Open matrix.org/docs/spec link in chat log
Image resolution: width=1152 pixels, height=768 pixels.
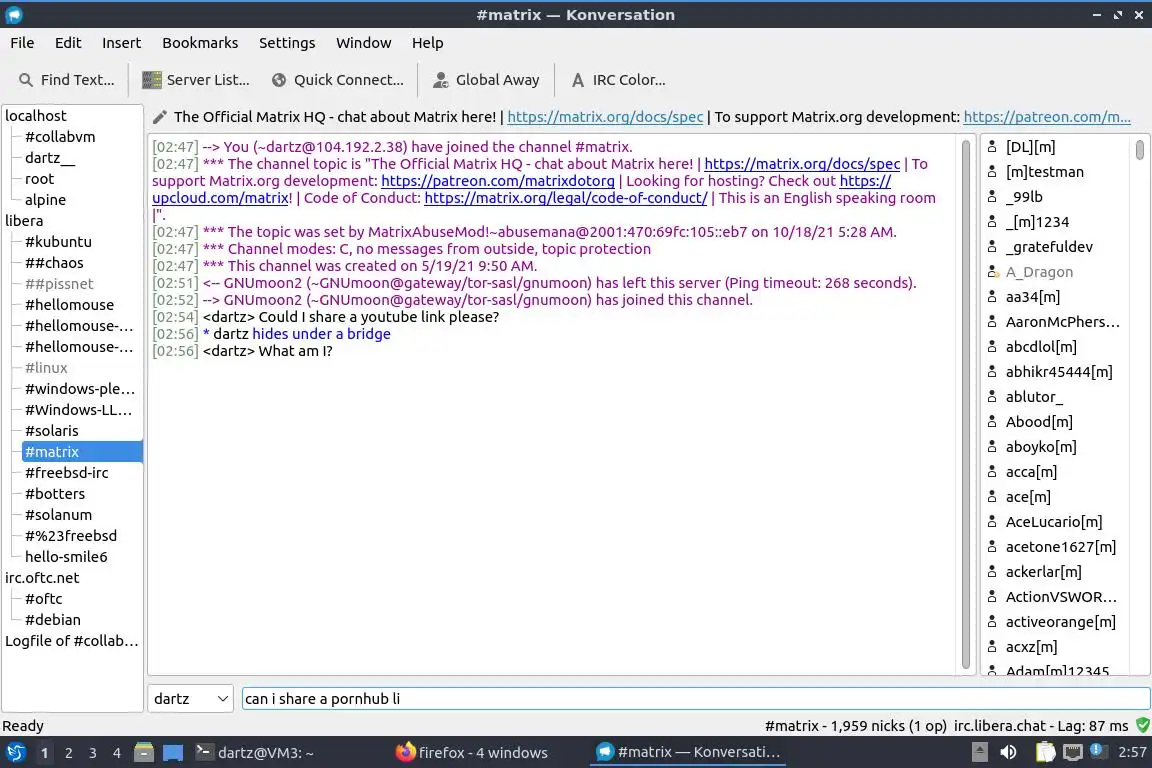pos(802,164)
